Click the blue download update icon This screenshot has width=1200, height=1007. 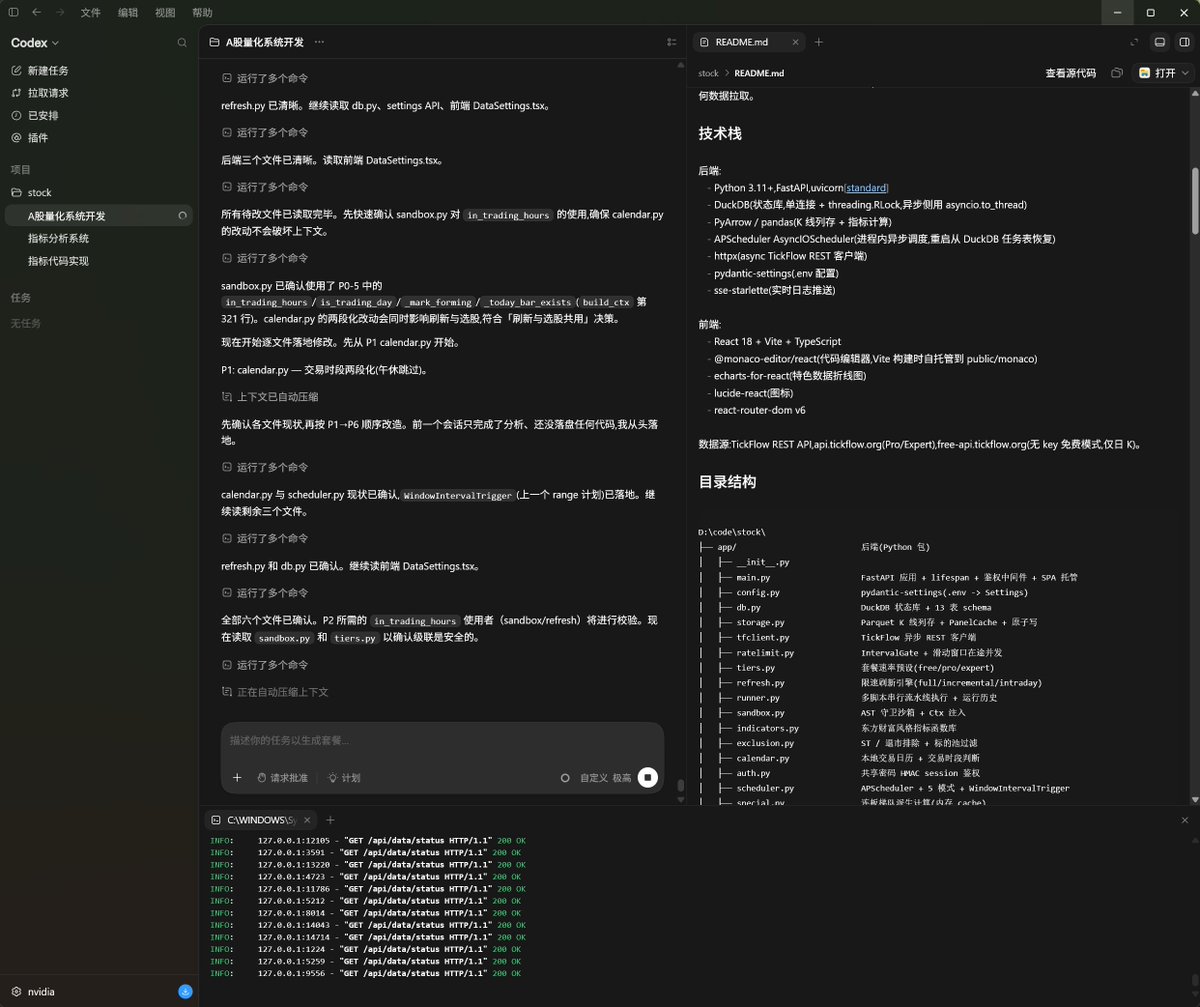pos(185,992)
